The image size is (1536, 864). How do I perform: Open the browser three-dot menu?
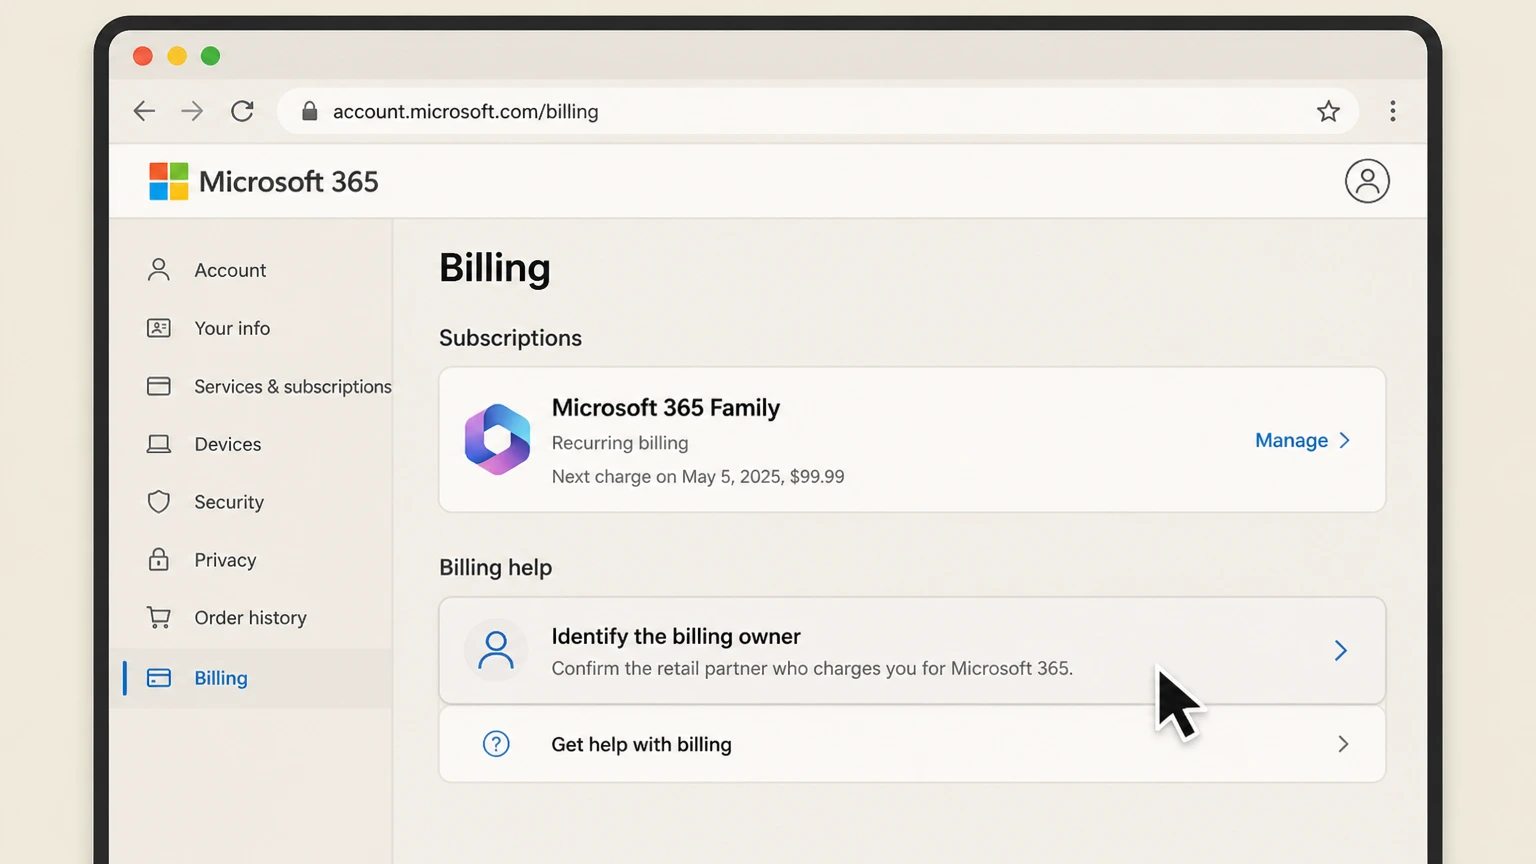point(1392,111)
